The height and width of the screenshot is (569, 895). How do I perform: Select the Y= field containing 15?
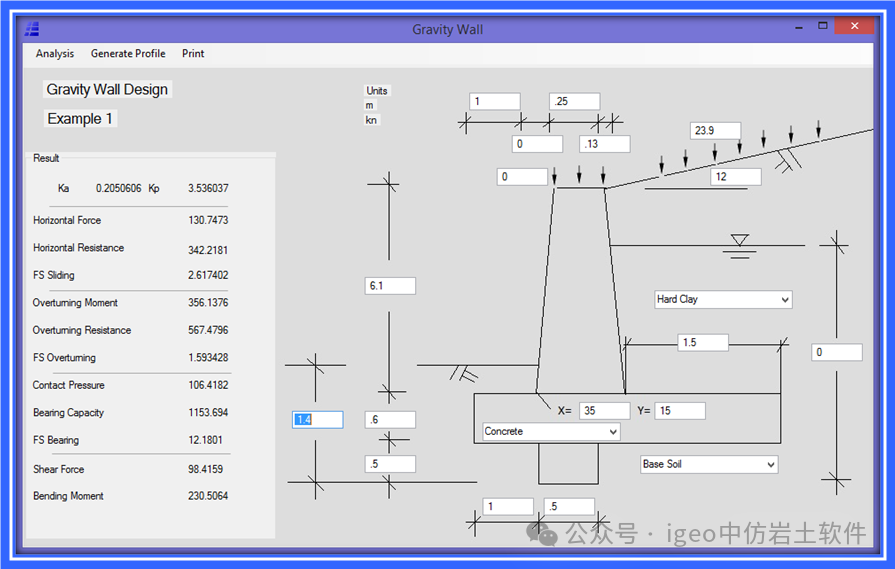679,411
